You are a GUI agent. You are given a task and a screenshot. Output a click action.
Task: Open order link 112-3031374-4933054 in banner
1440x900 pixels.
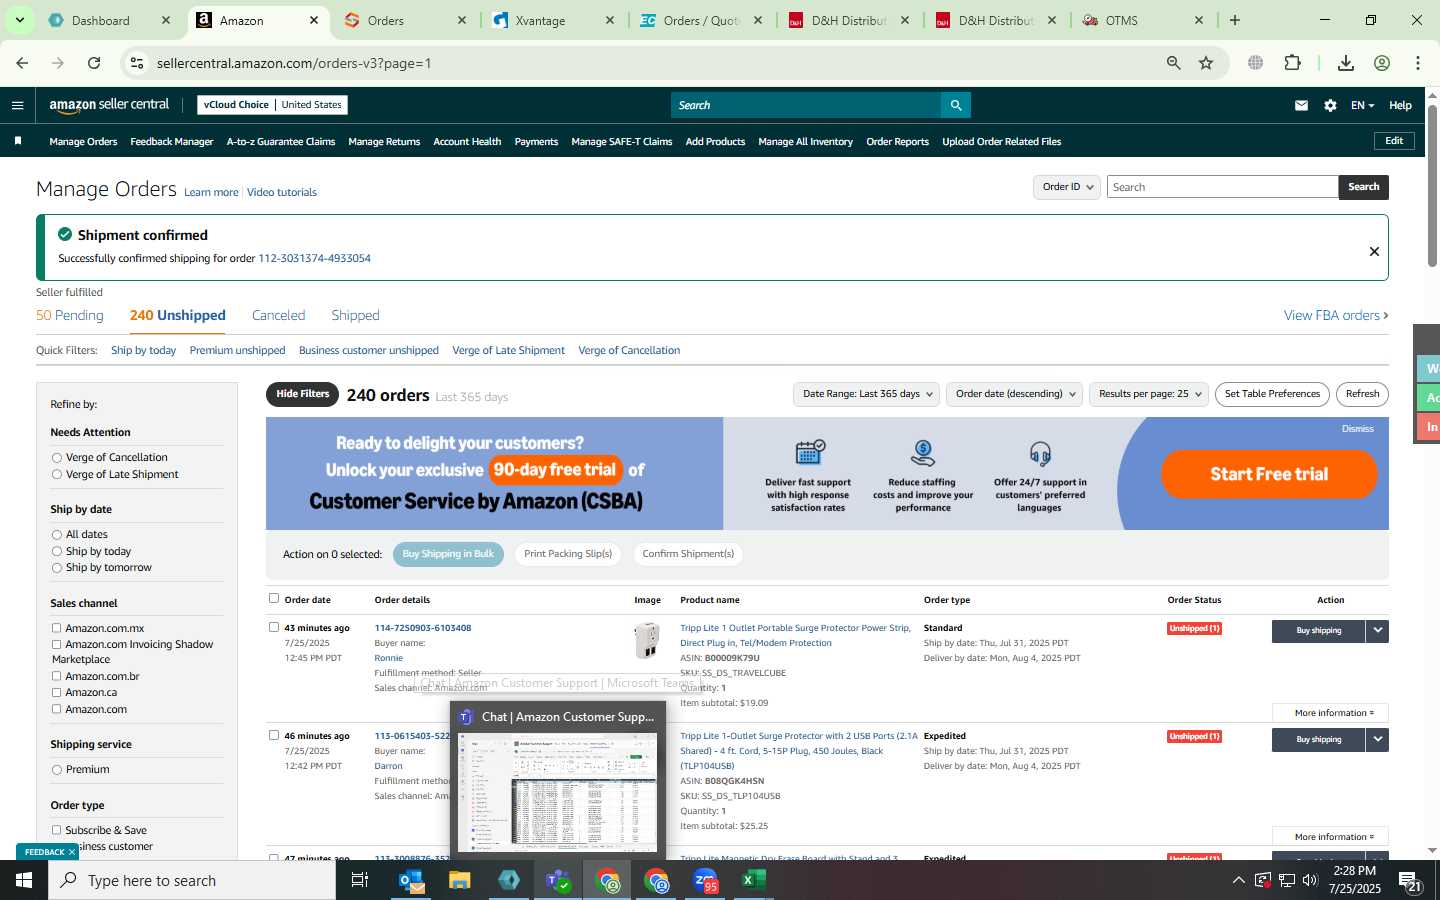tap(314, 258)
